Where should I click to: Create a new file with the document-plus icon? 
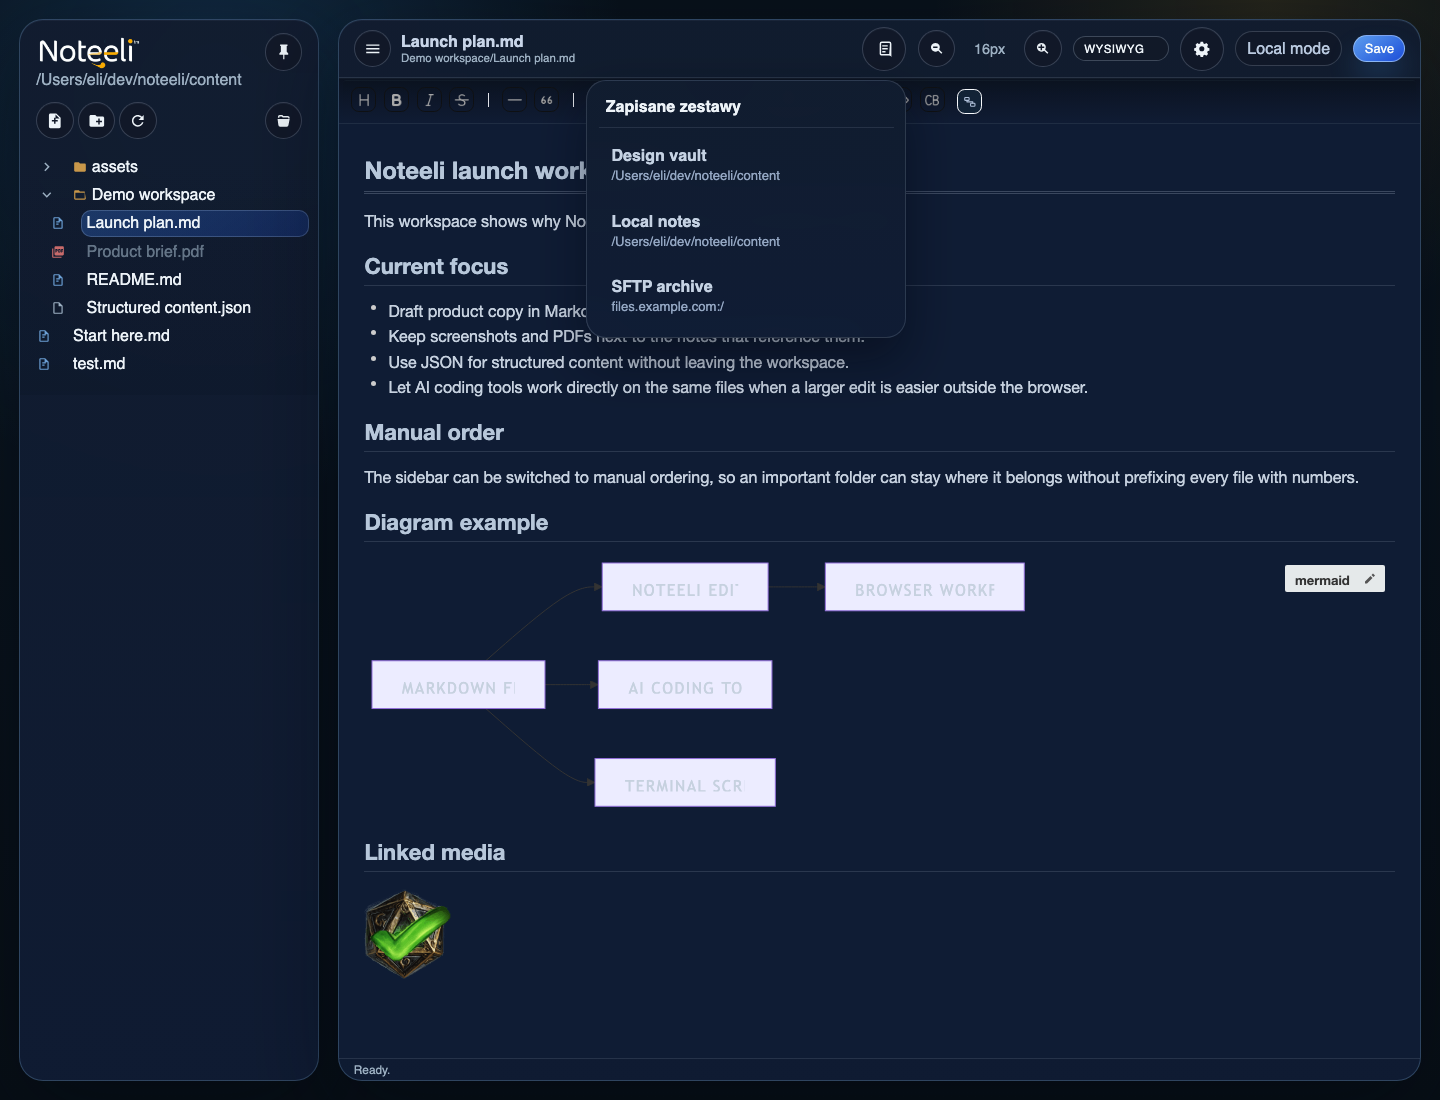point(55,121)
